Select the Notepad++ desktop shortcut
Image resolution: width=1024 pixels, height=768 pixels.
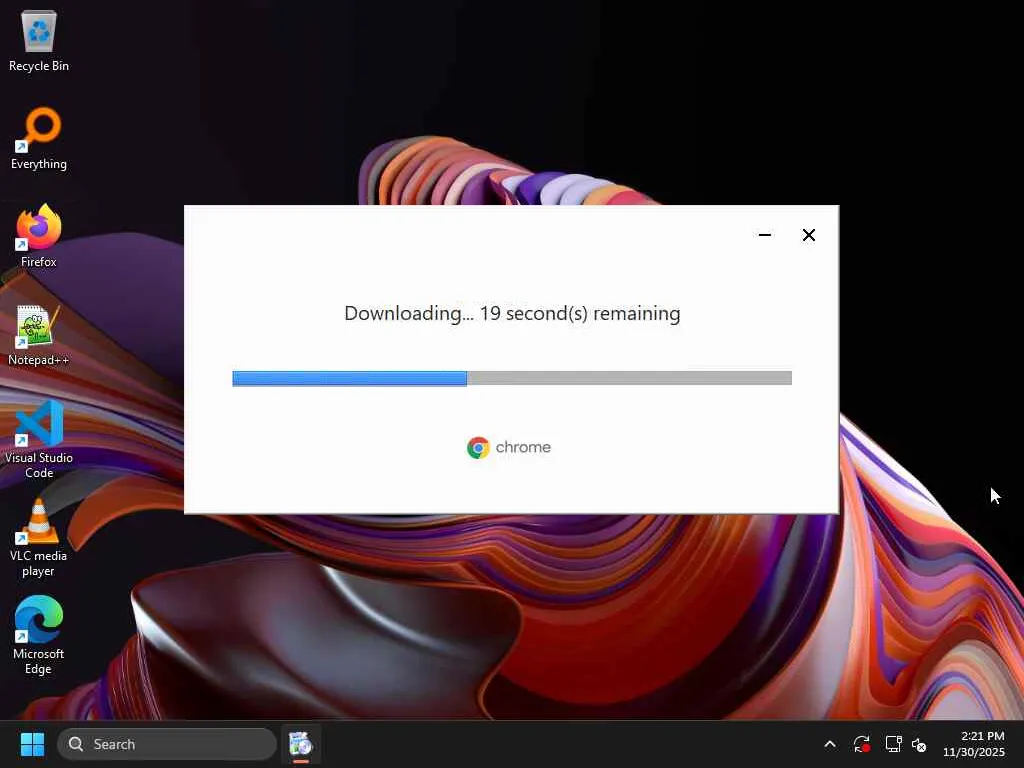[x=39, y=335]
